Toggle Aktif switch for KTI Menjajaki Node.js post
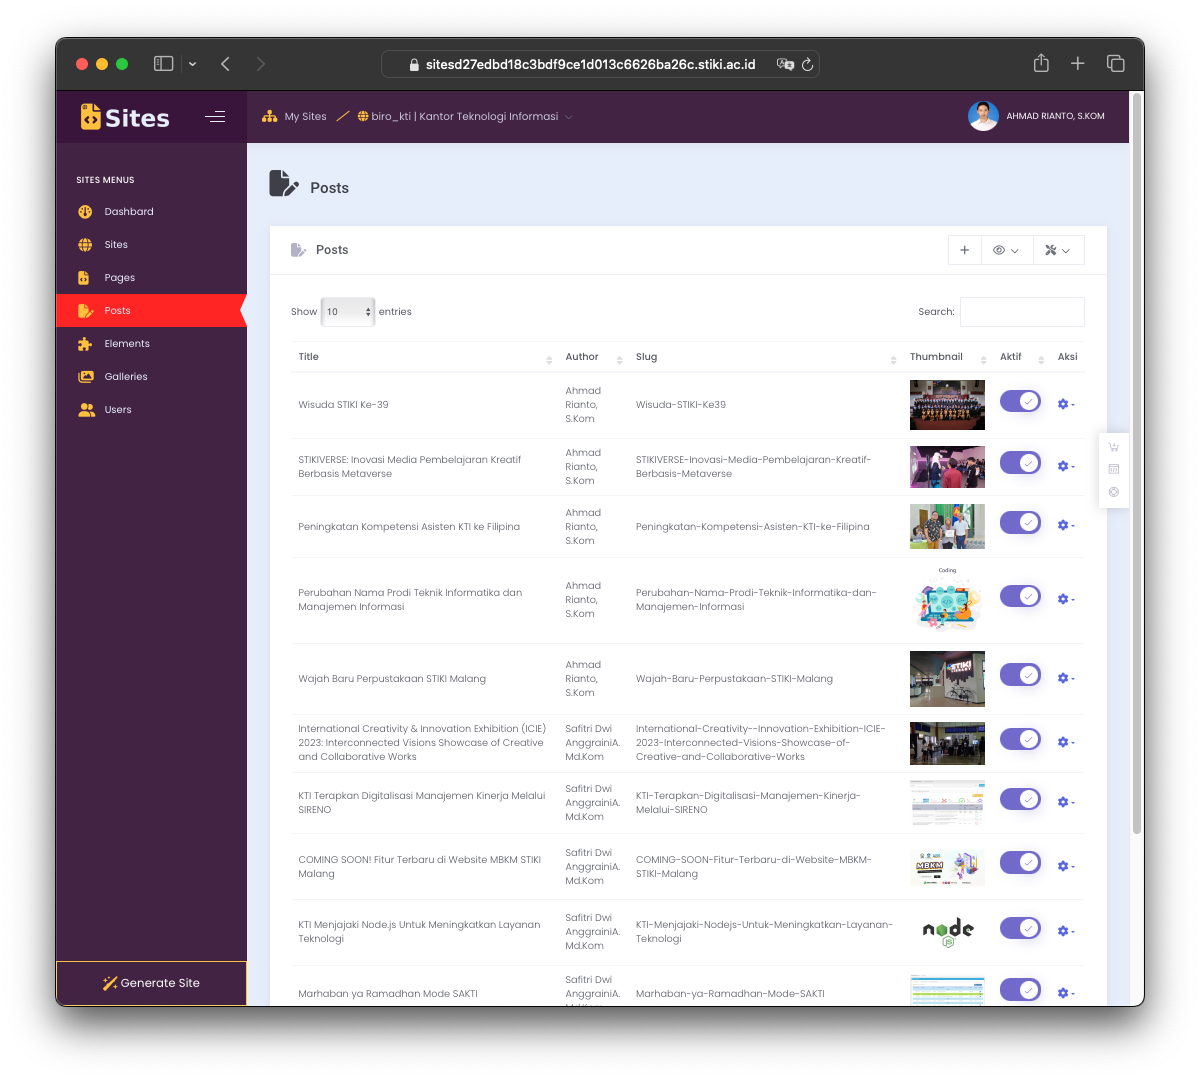This screenshot has height=1080, width=1200. click(1020, 929)
